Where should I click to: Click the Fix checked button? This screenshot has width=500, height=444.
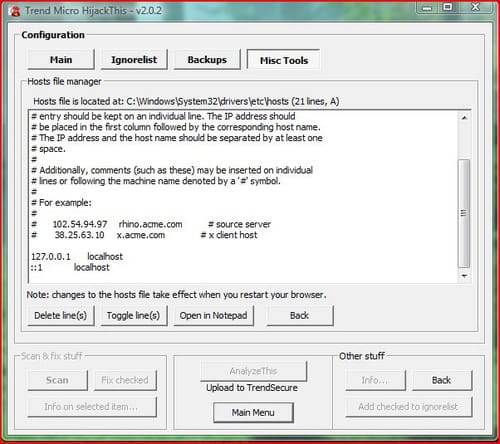125,380
